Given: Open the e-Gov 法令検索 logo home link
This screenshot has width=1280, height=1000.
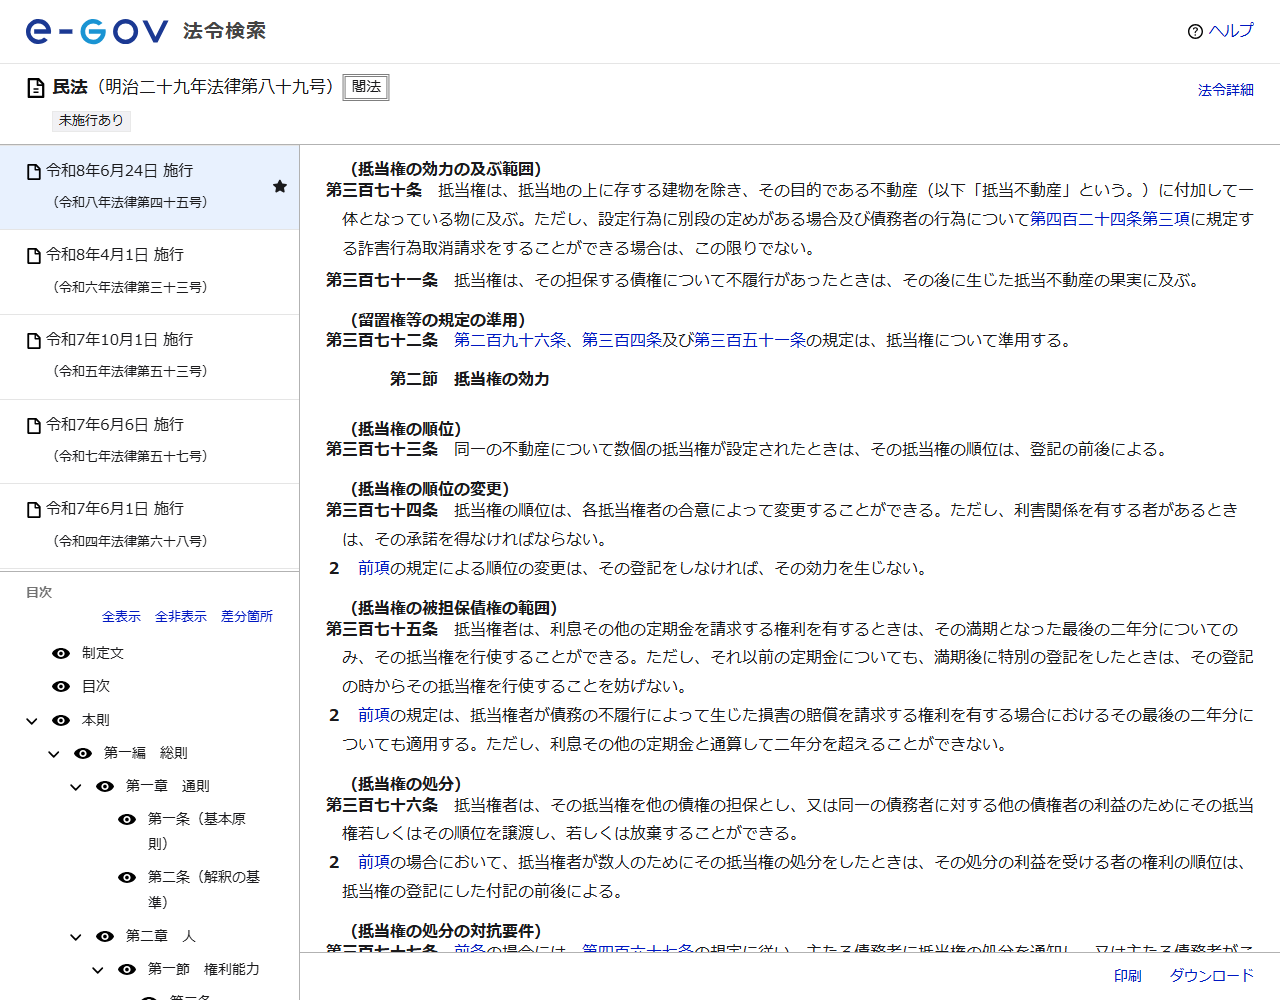Looking at the screenshot, I should (146, 31).
